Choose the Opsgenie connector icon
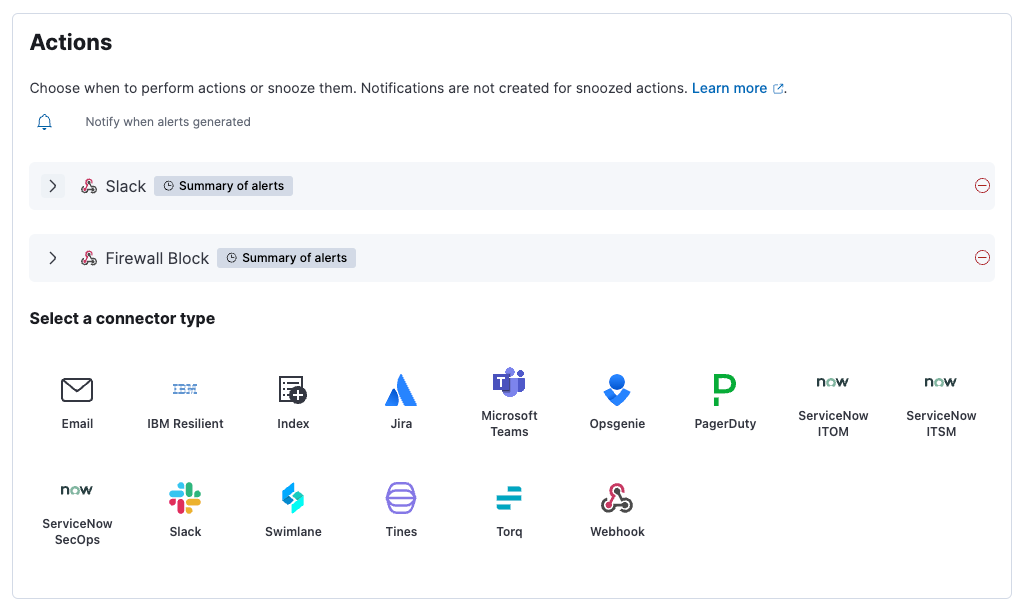The width and height of the screenshot is (1024, 615). [617, 390]
